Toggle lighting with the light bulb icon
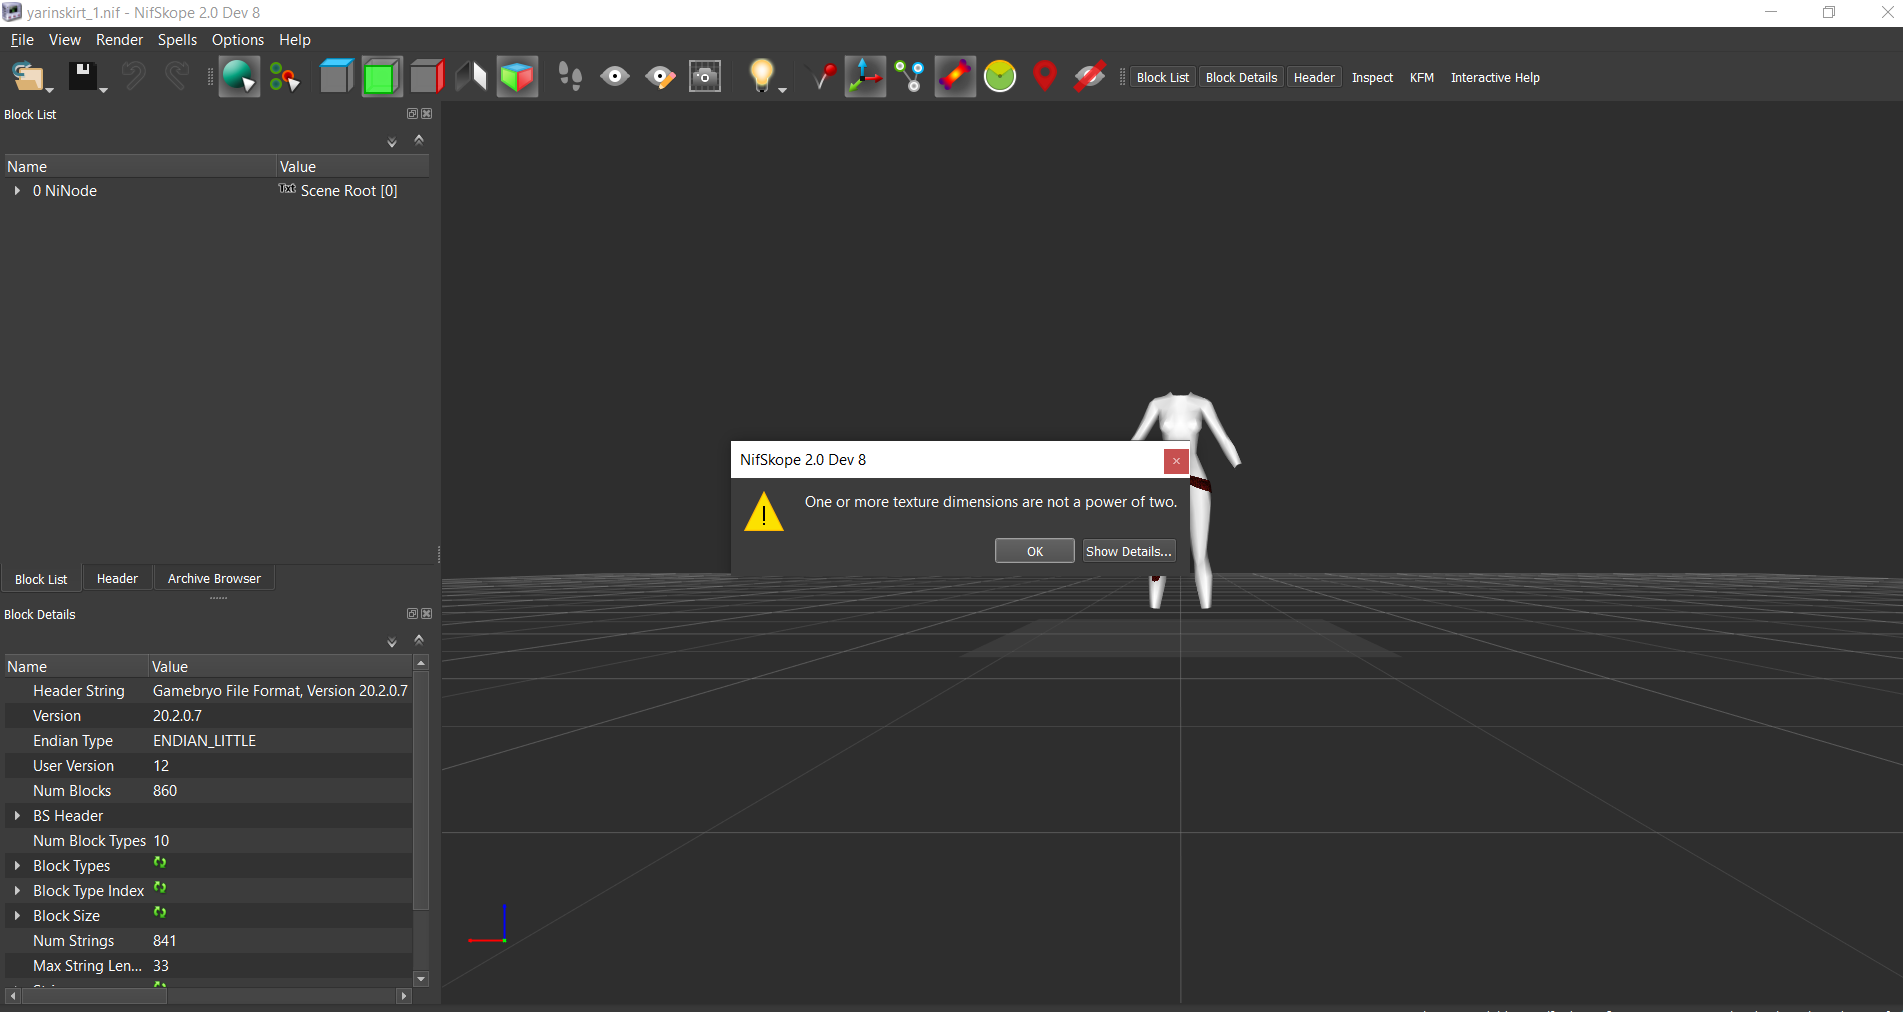 click(x=761, y=76)
